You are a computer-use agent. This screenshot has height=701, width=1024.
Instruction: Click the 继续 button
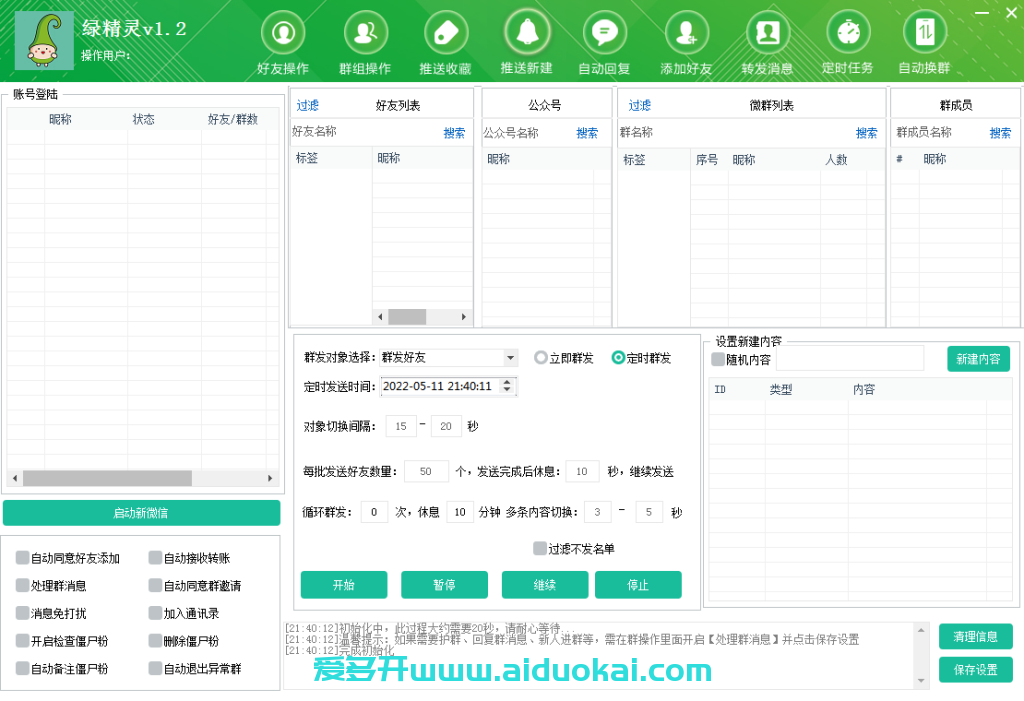click(545, 585)
